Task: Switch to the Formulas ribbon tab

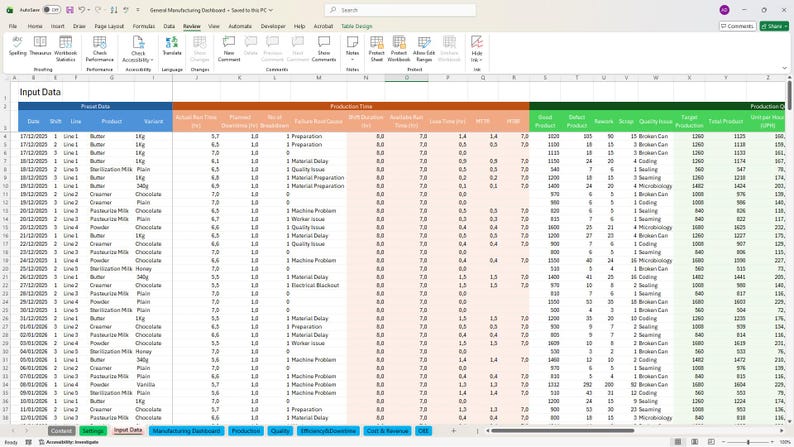Action: (x=144, y=26)
